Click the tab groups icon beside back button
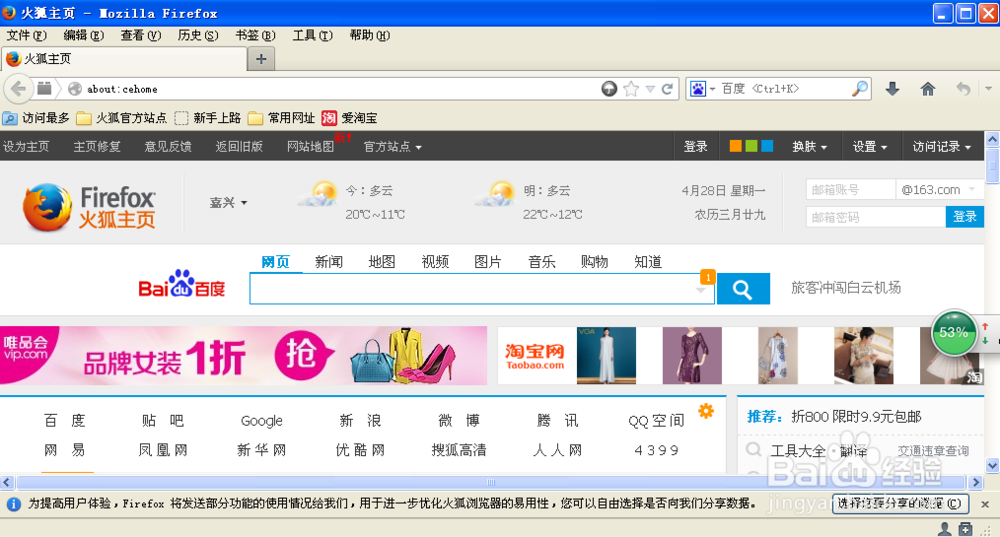1000x537 pixels. tap(44, 88)
